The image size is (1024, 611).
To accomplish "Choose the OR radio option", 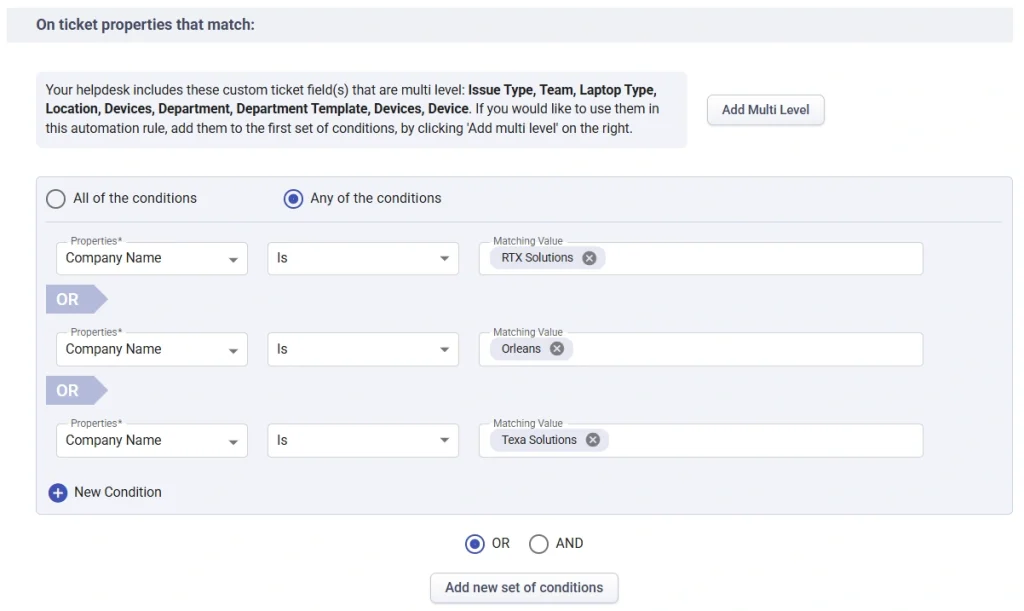I will pos(475,544).
